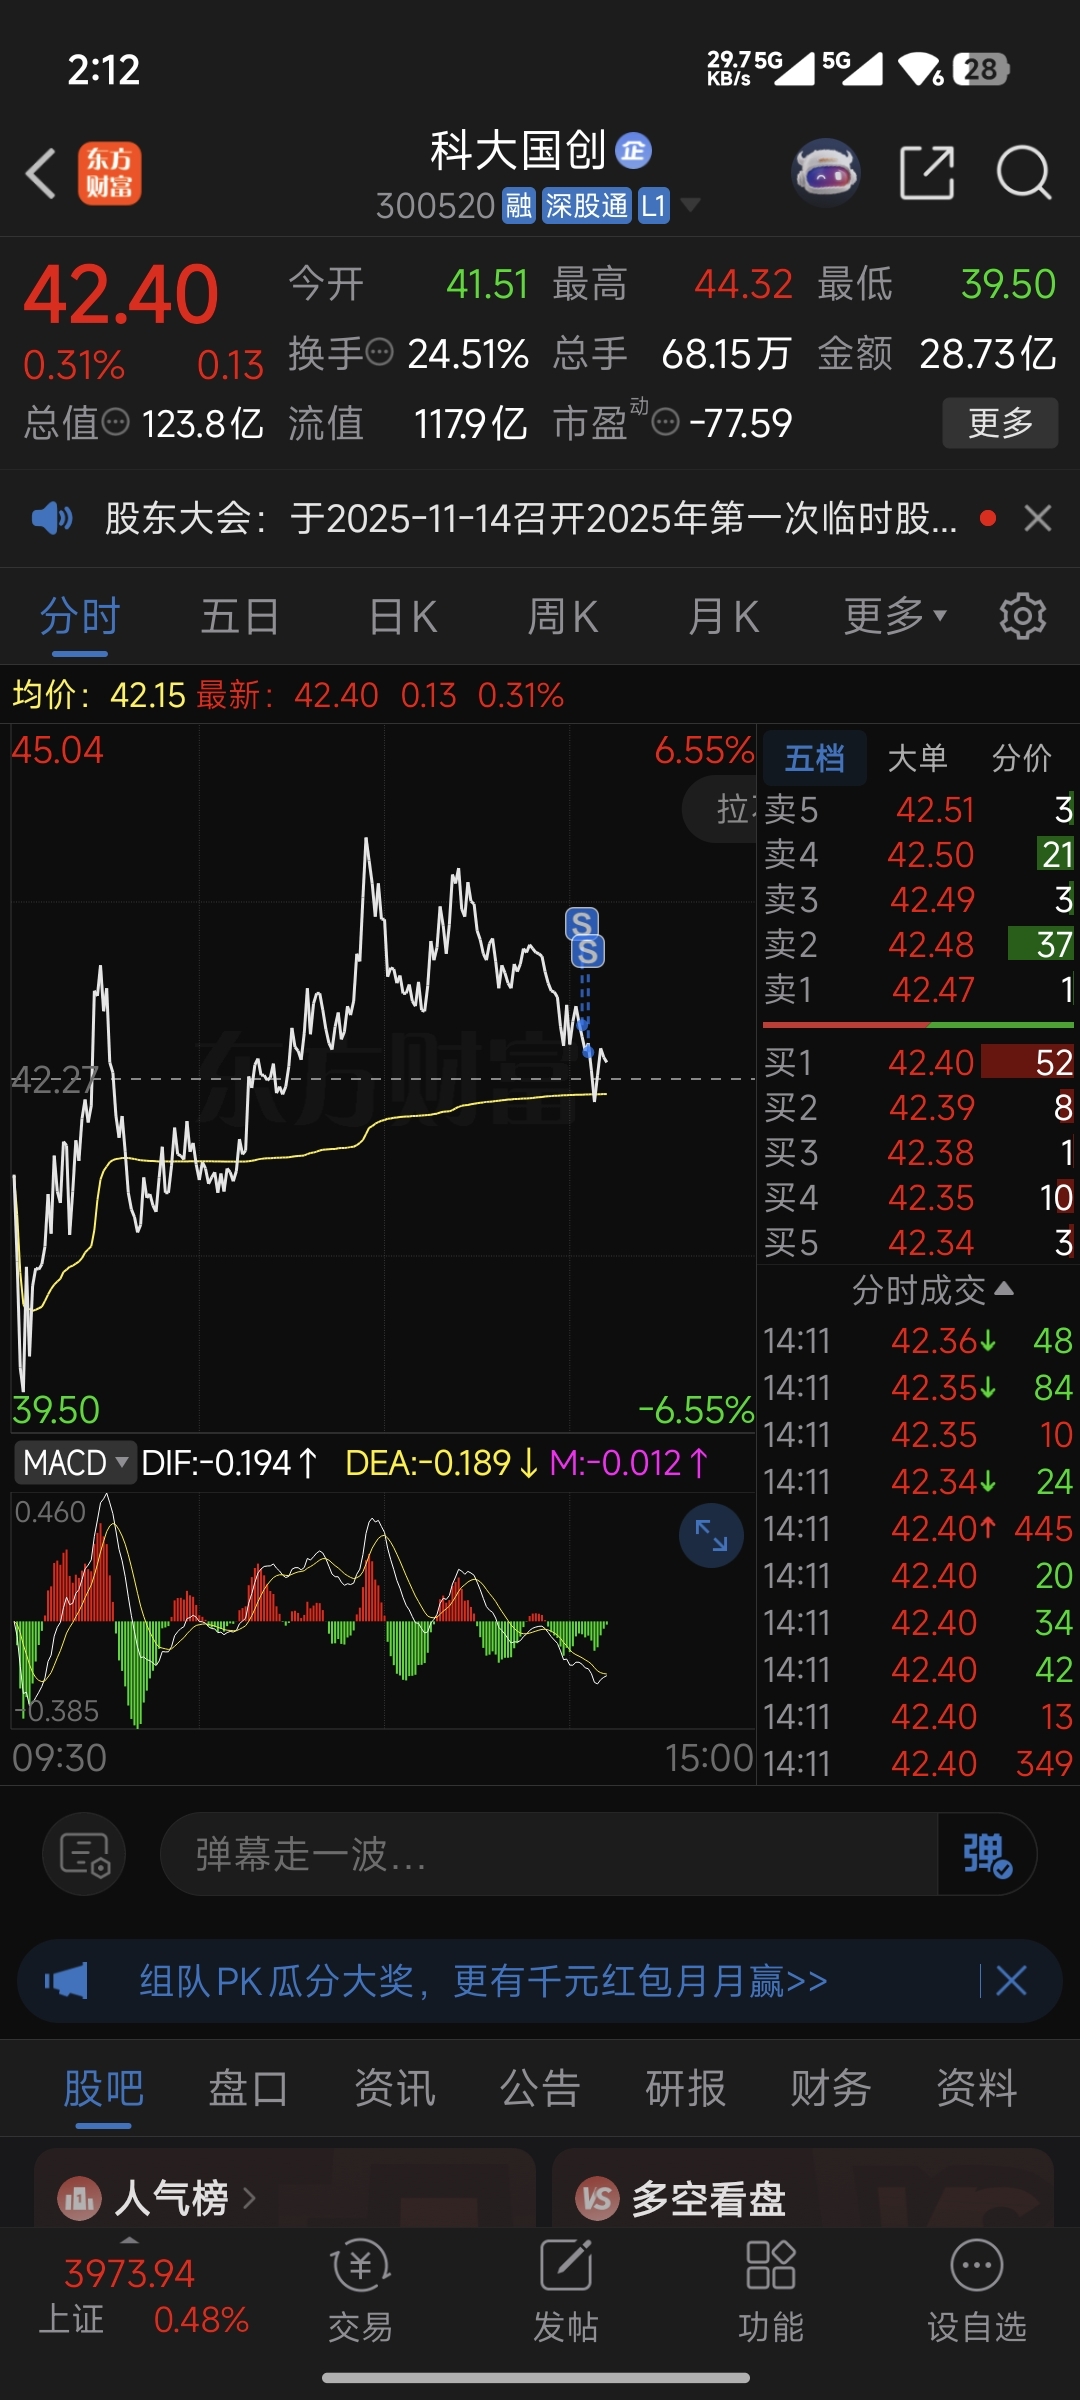Focus the 弹幕走一波 input field
The height and width of the screenshot is (2400, 1080).
point(548,1854)
